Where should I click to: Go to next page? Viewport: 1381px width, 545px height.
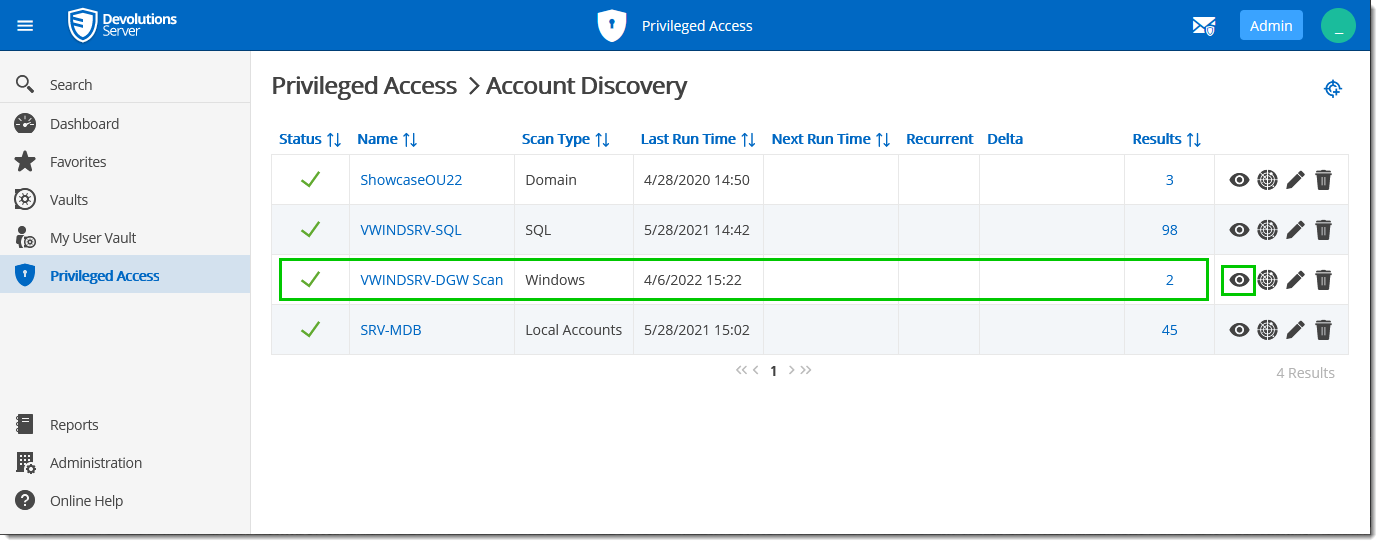coord(791,370)
